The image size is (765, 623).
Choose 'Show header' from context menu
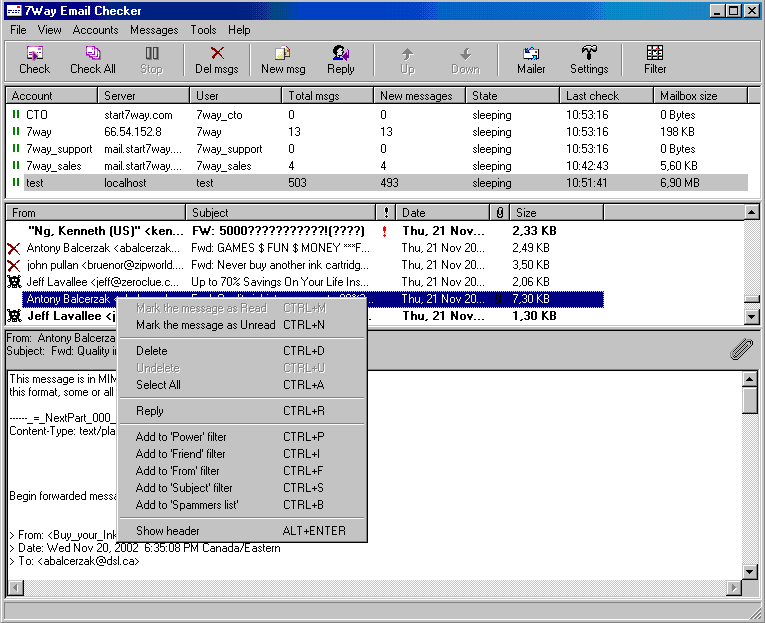(168, 531)
